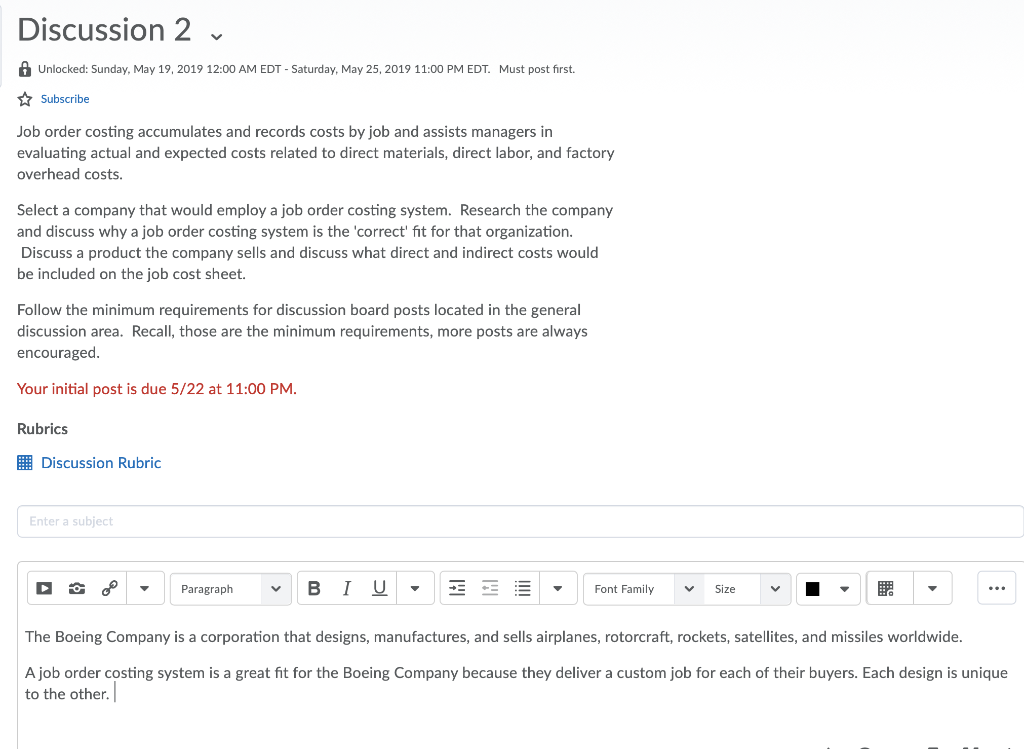Click the increase indent icon
This screenshot has height=749, width=1024.
456,588
